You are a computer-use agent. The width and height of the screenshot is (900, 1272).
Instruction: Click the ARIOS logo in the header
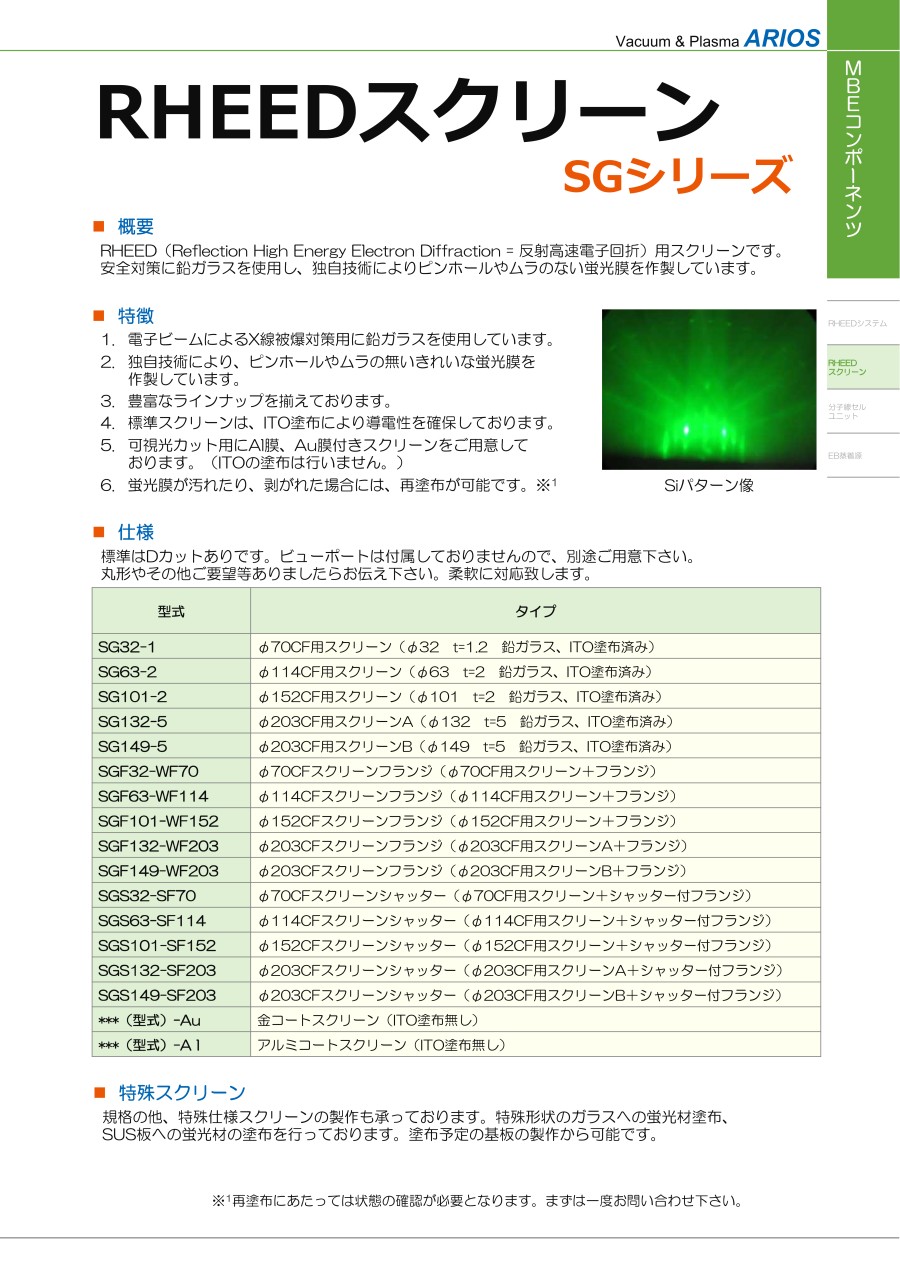(x=781, y=38)
